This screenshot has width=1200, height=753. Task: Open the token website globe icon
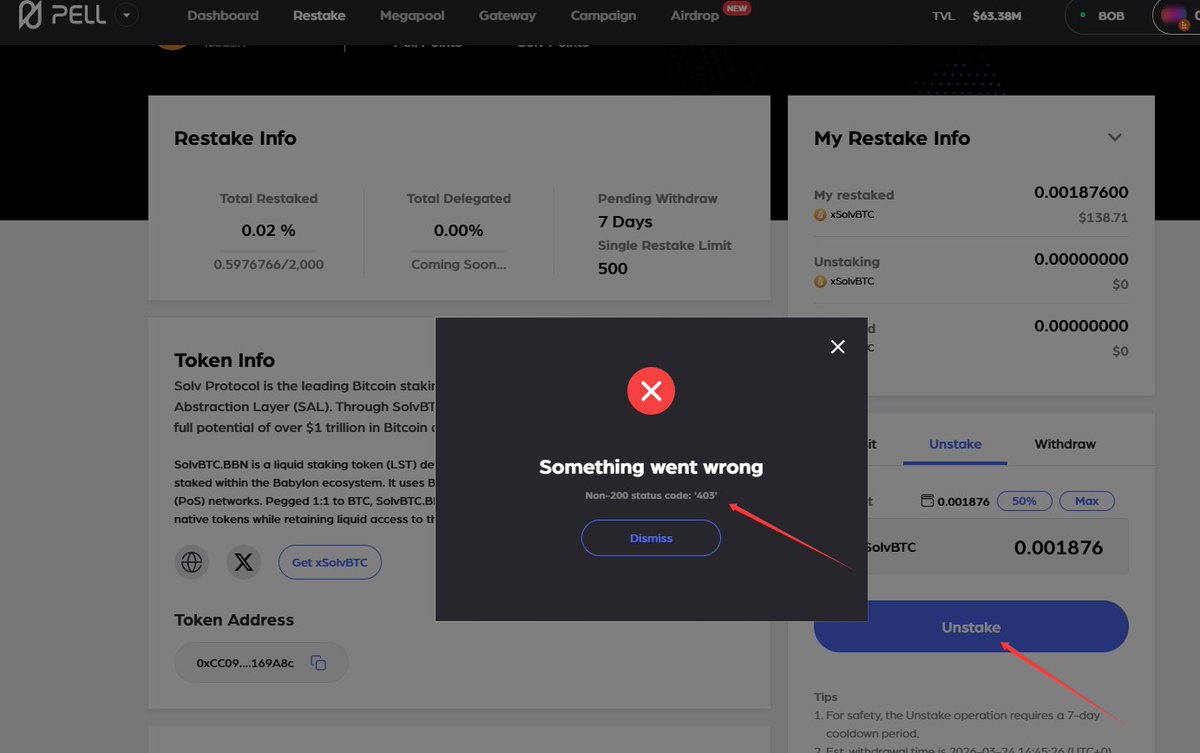(192, 562)
